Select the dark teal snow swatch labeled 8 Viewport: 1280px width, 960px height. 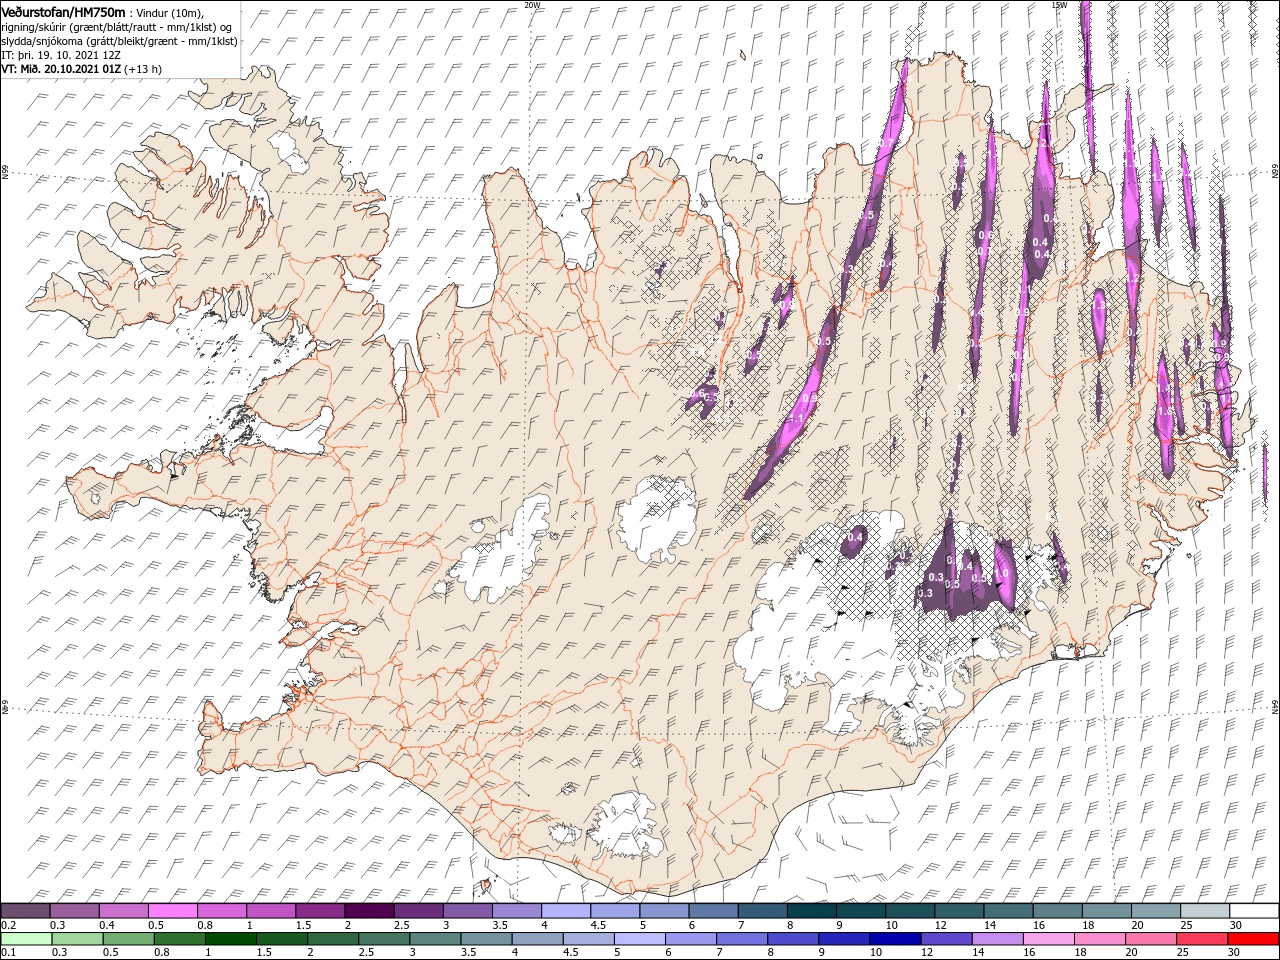pyautogui.click(x=812, y=911)
